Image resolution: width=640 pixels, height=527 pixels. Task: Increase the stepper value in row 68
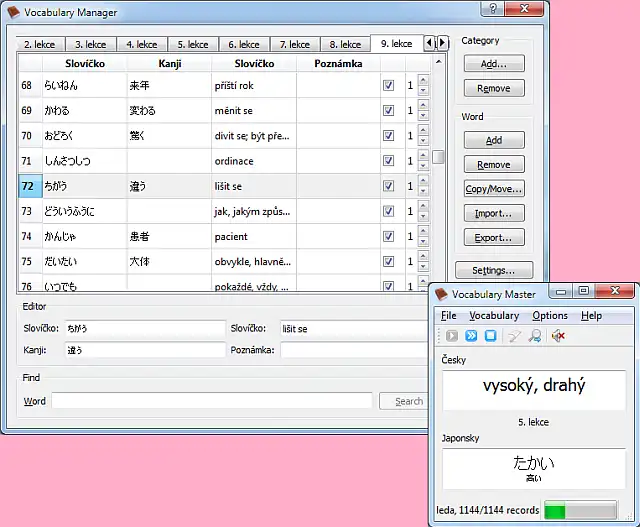(x=423, y=80)
